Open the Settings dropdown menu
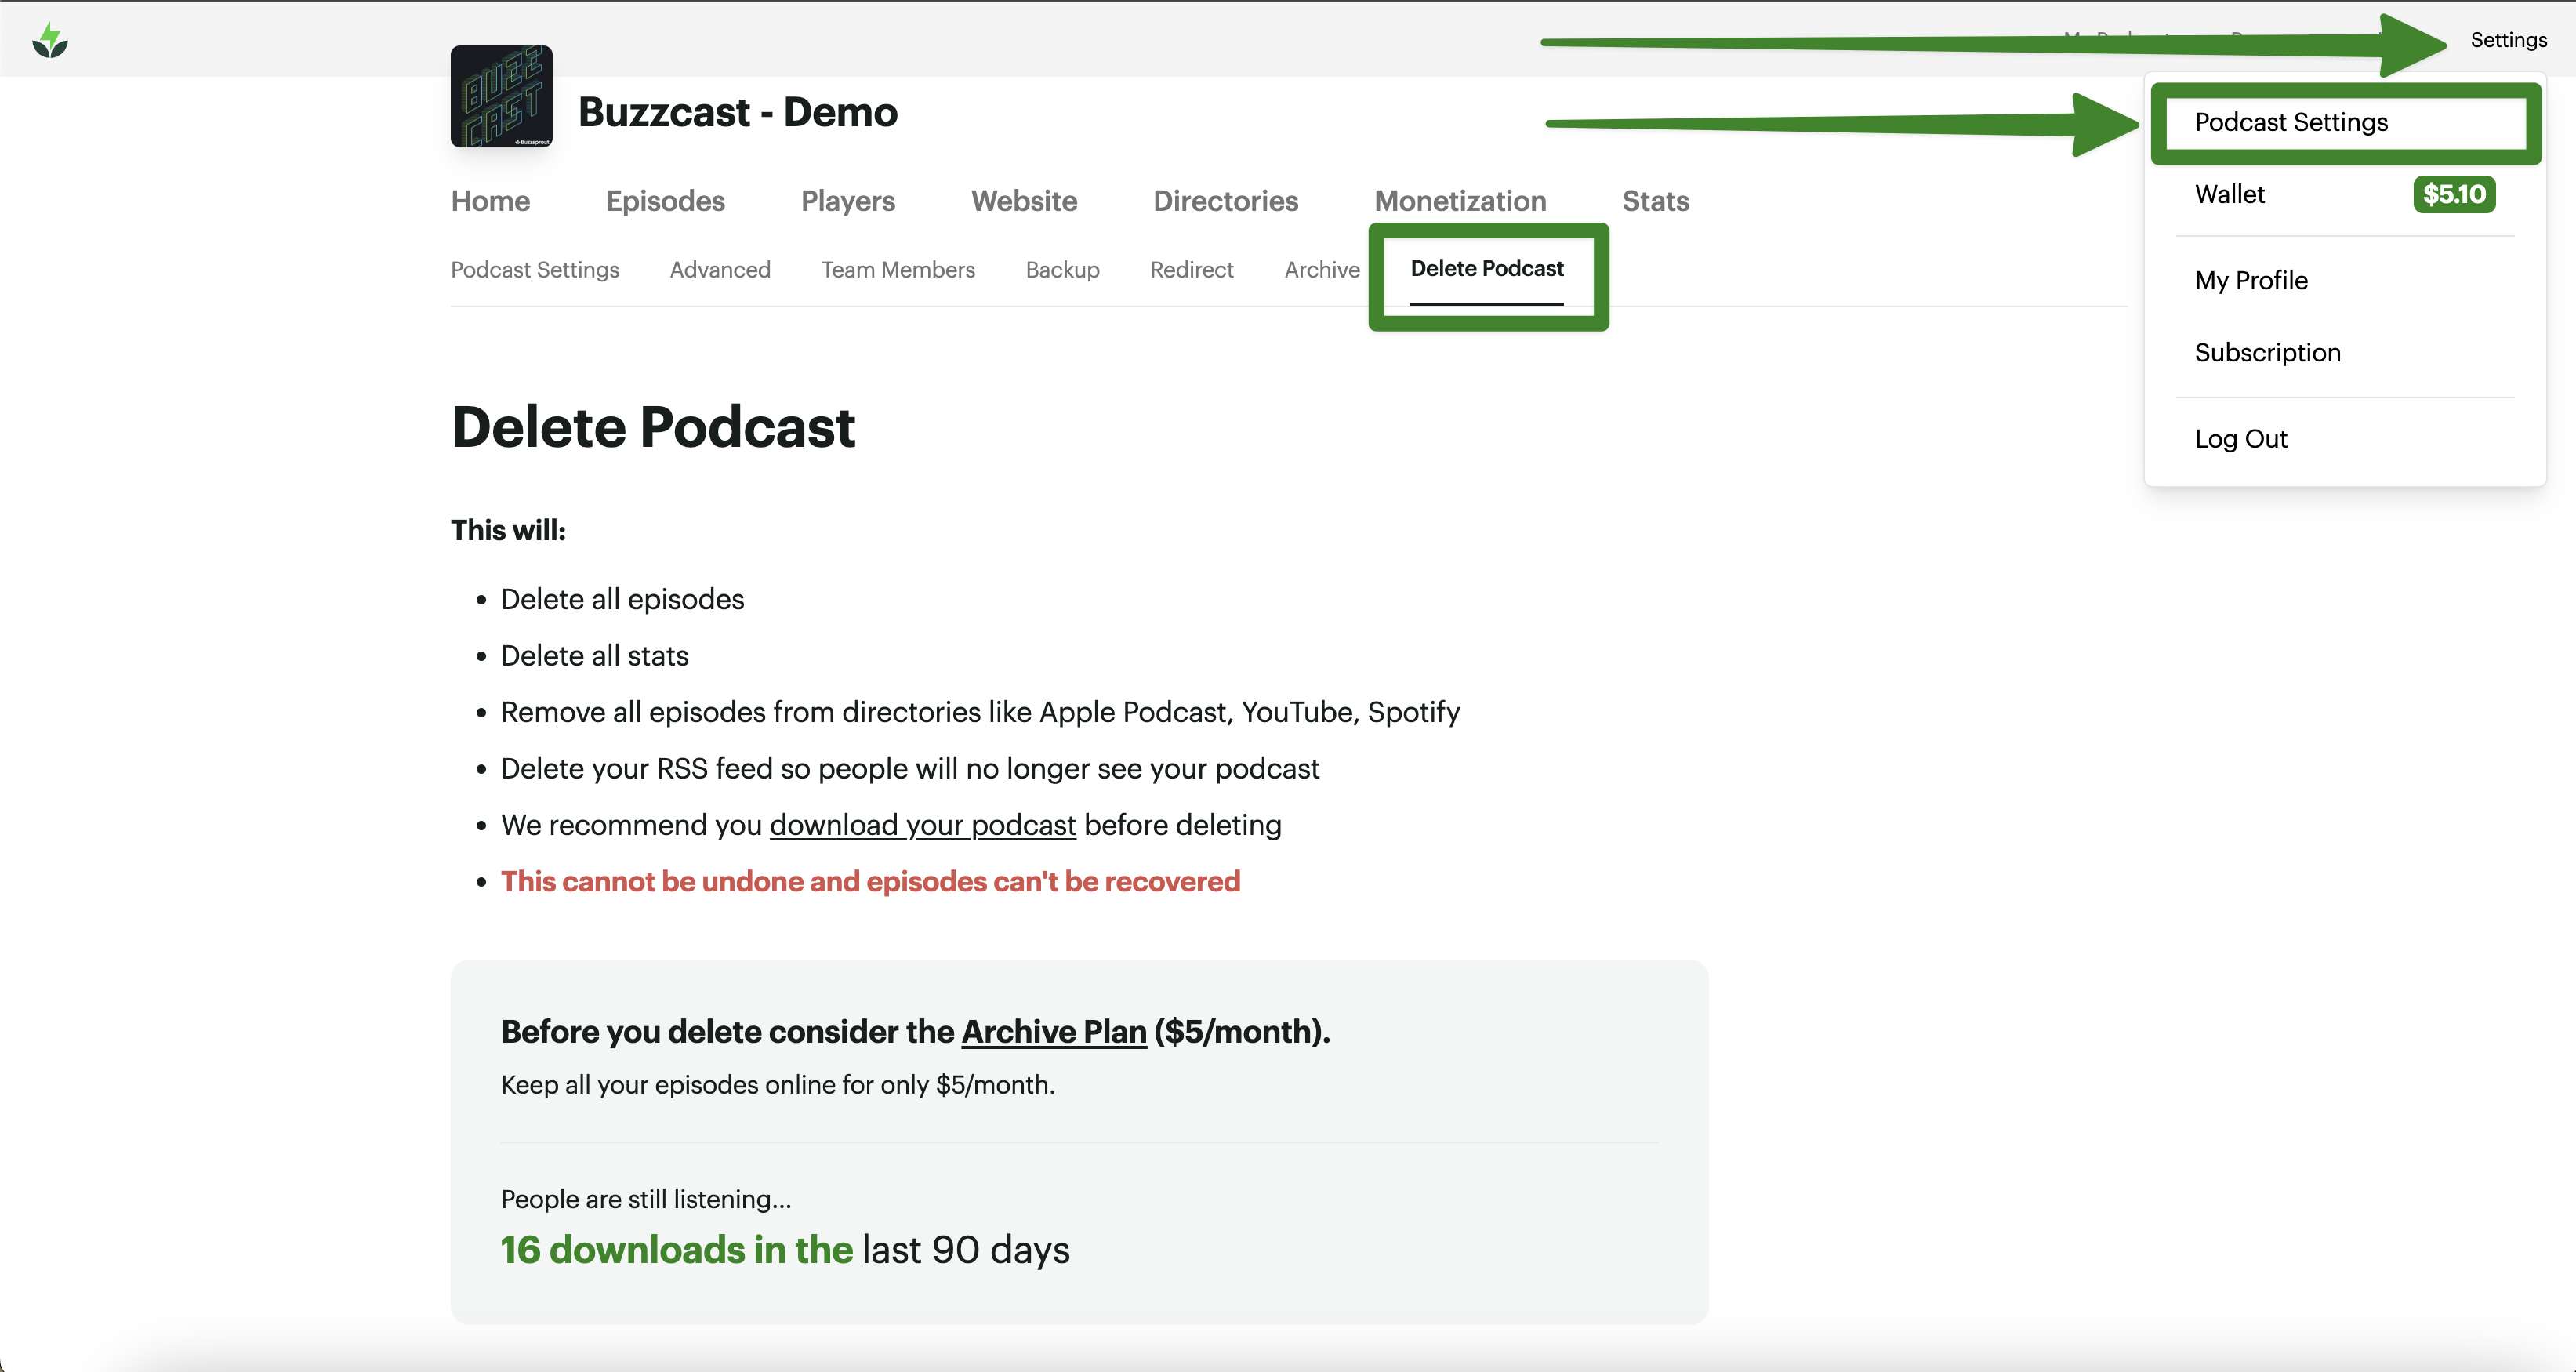The width and height of the screenshot is (2576, 1372). point(2508,40)
